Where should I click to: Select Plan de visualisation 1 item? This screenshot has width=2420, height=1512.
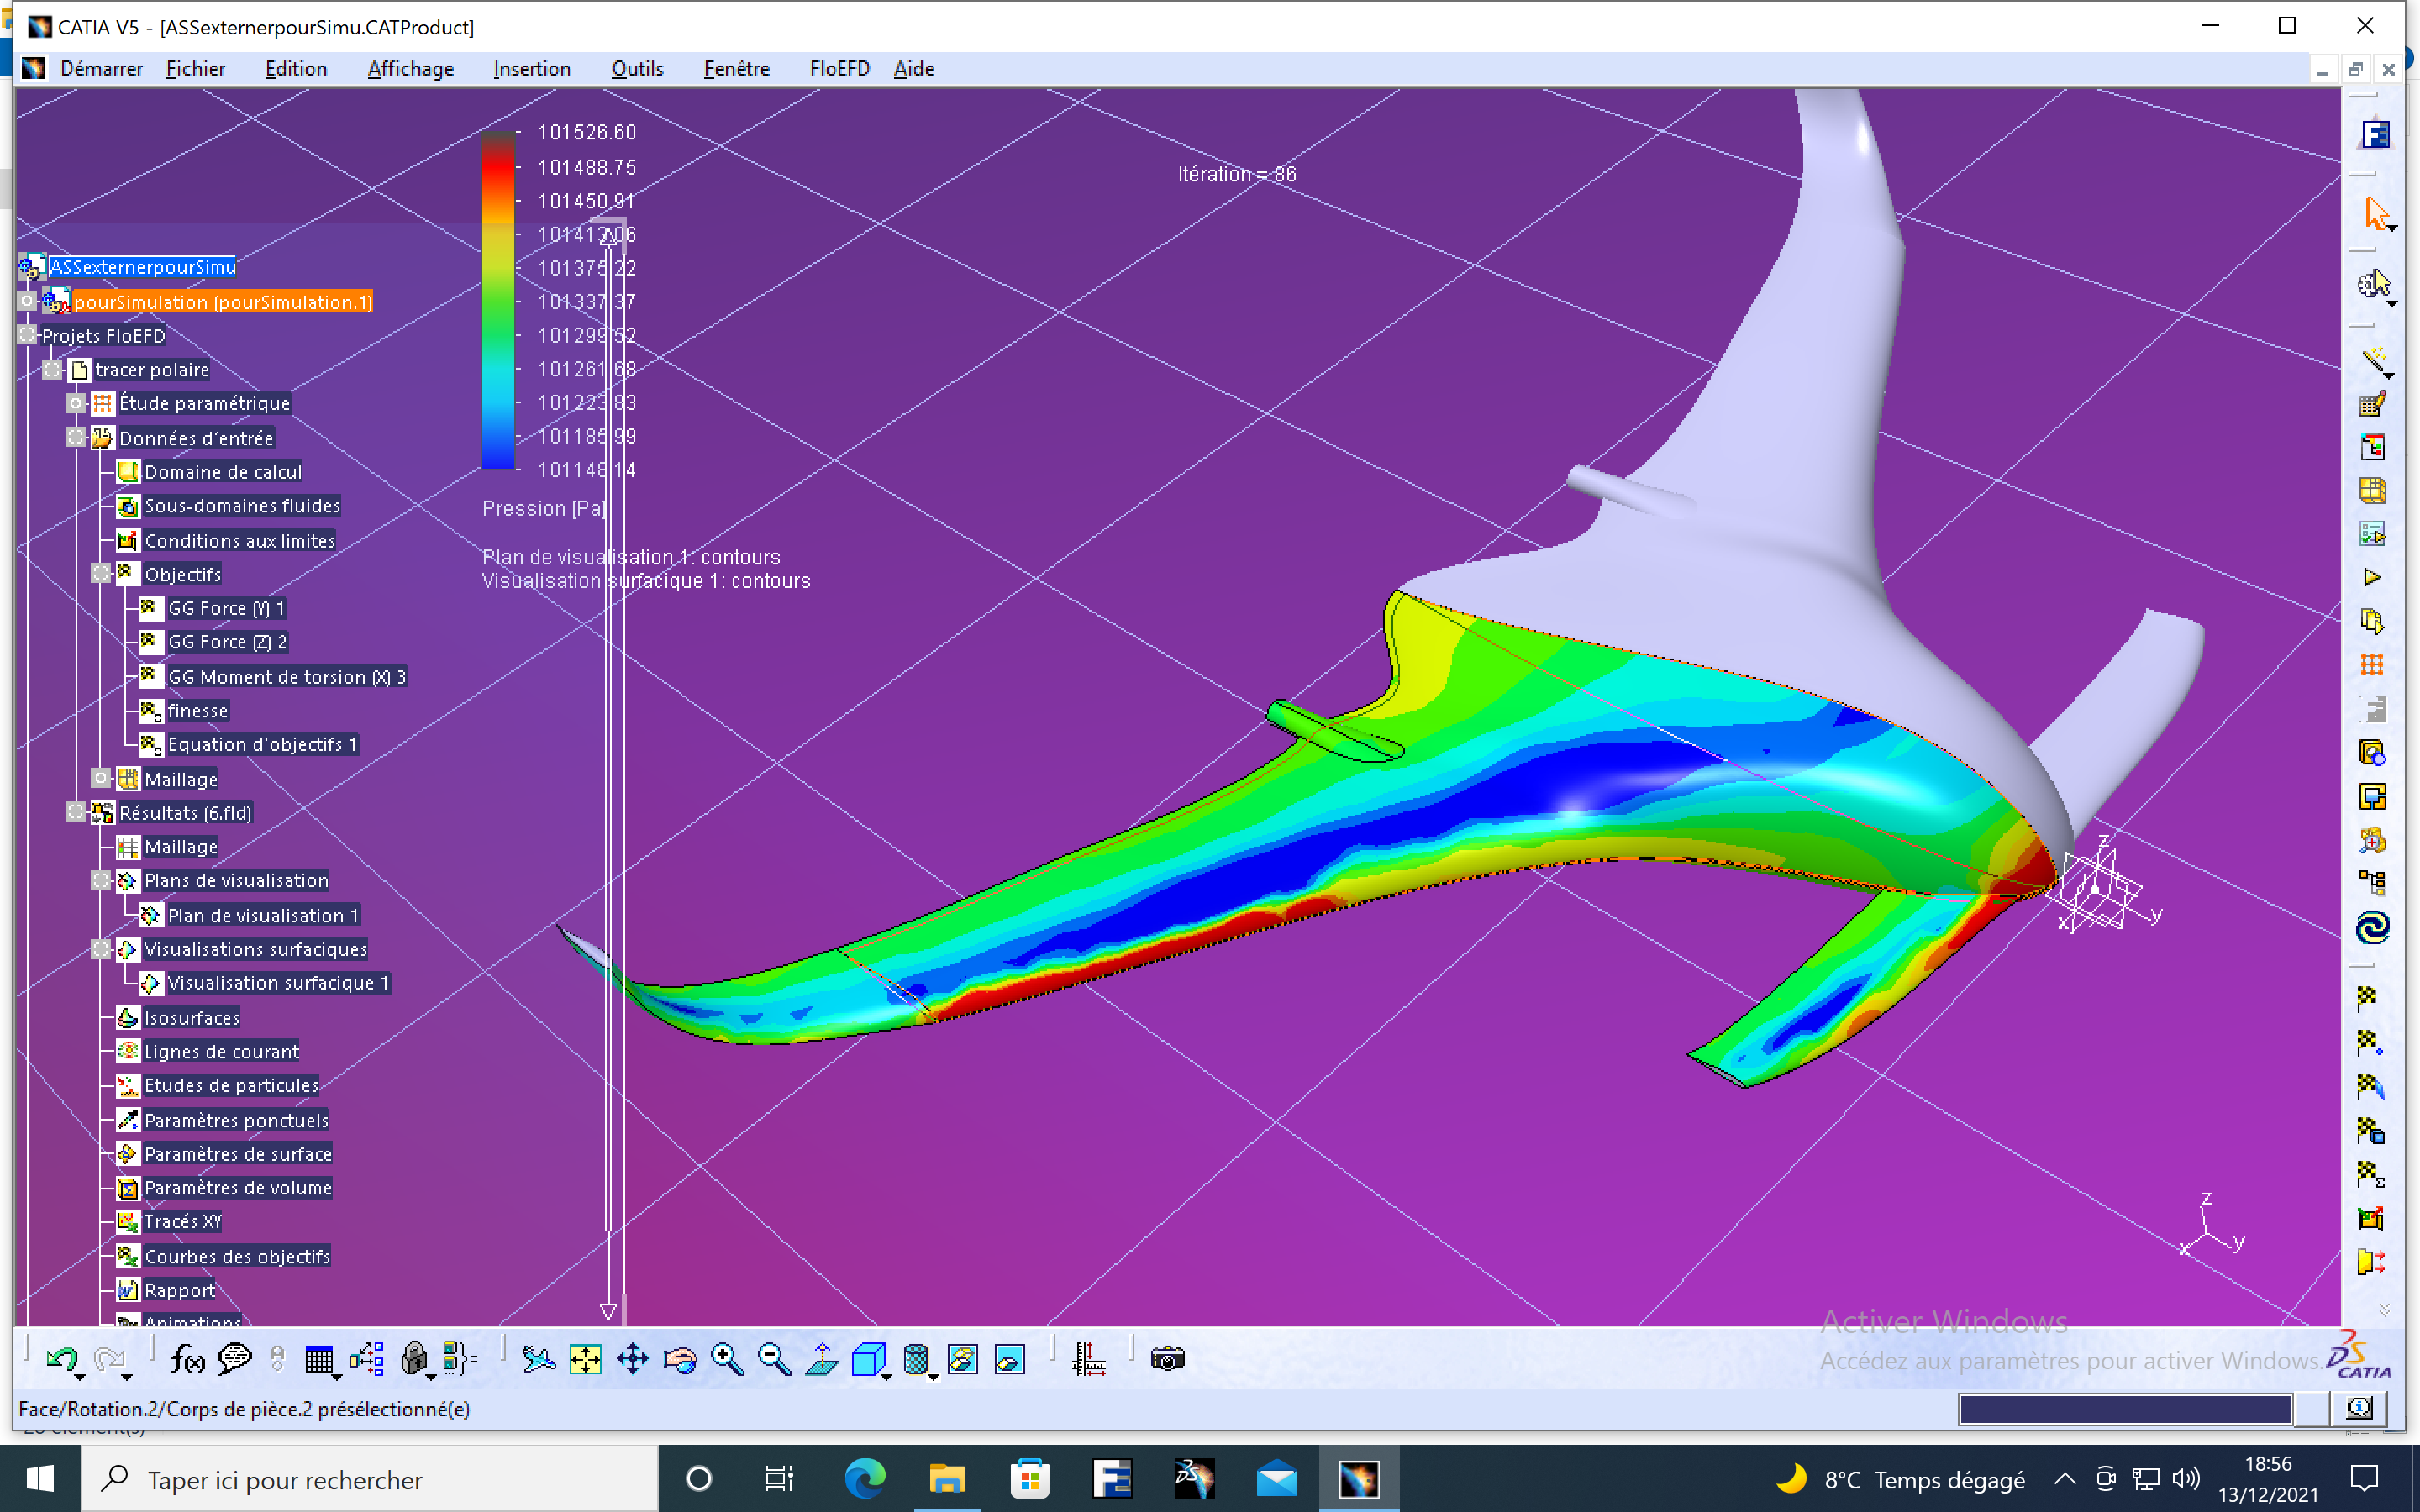[x=262, y=915]
